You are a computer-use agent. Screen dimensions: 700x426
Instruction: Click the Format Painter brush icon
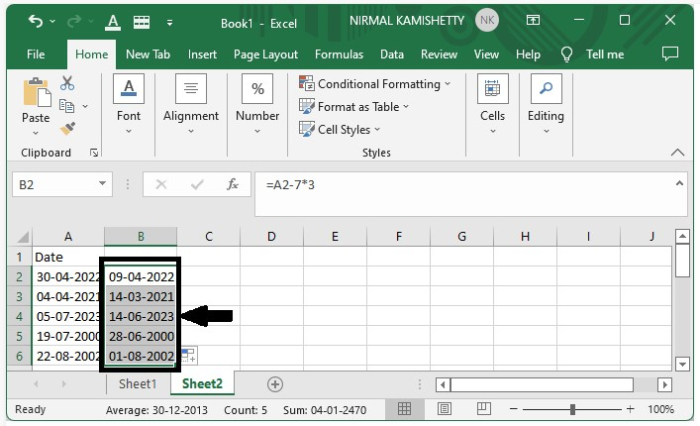coord(68,129)
